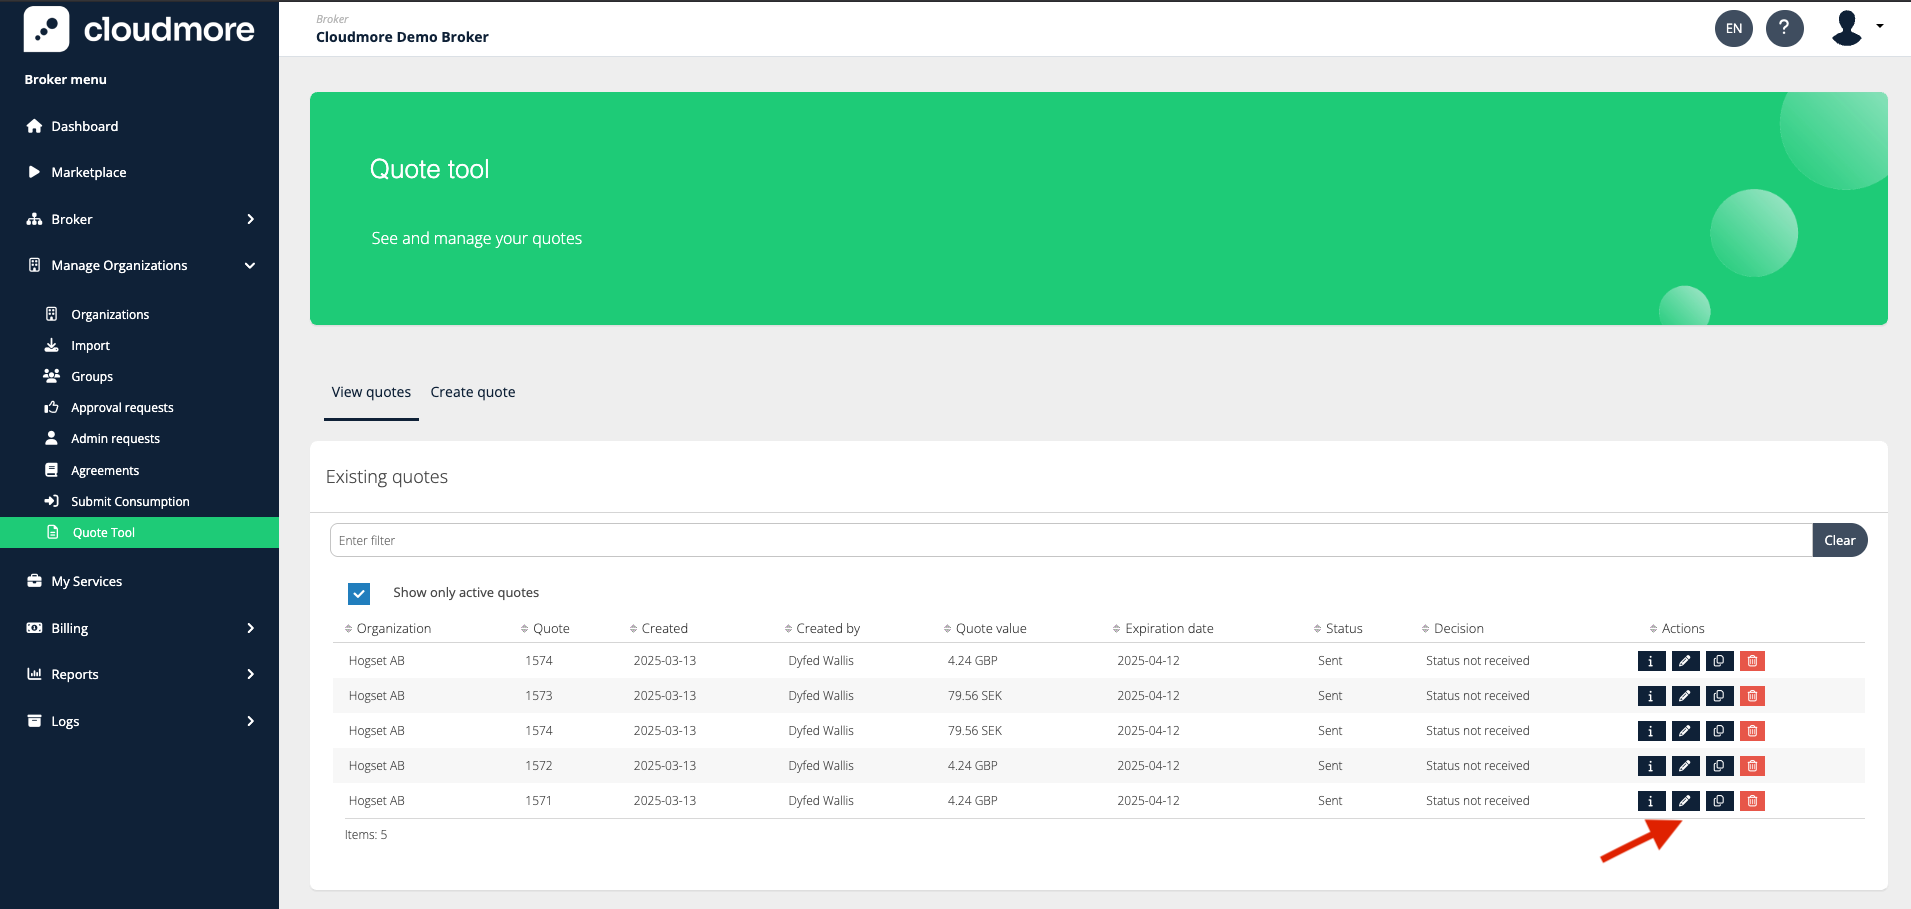The image size is (1911, 909).
Task: Open Submit Consumption from the sidebar
Action: click(x=129, y=501)
